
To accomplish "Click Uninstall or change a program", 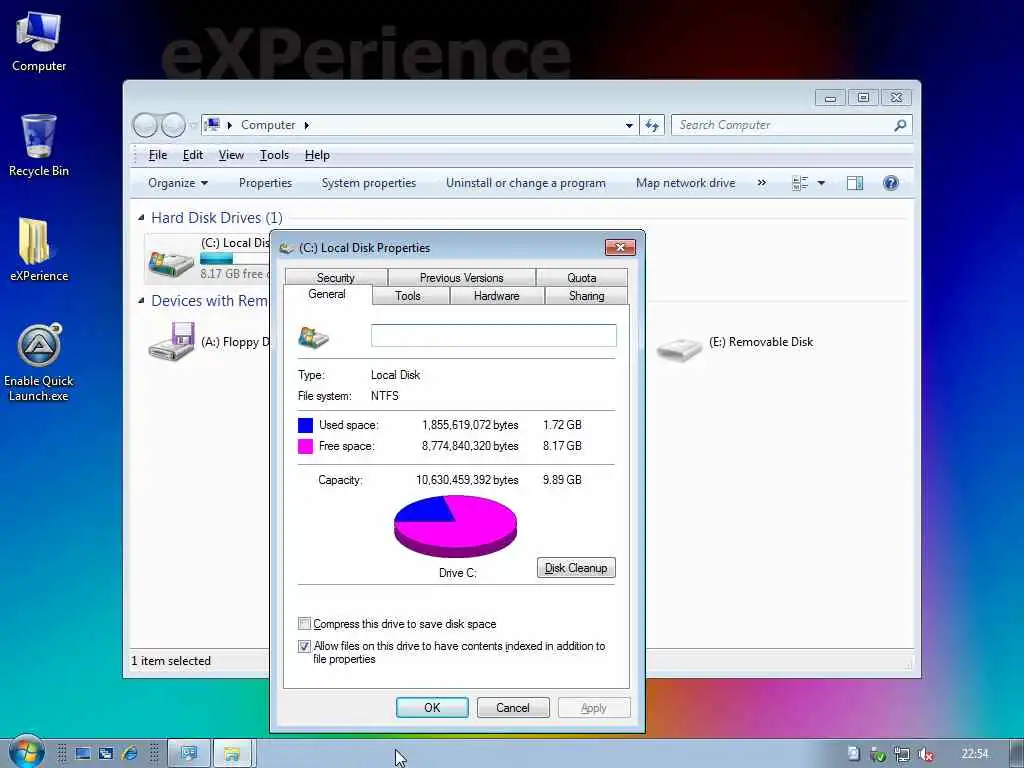I will [526, 183].
